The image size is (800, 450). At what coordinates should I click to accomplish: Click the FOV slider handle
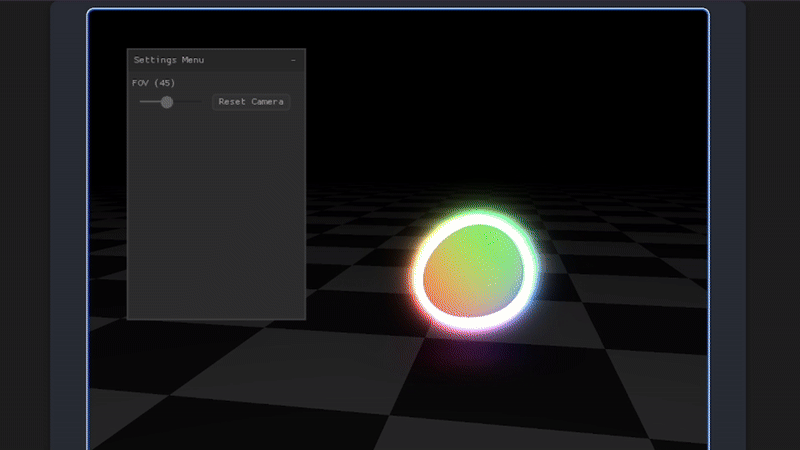point(167,102)
